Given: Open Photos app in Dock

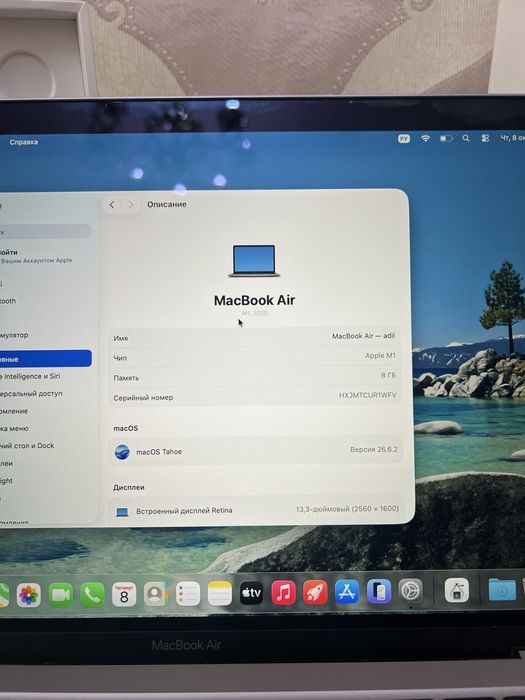Looking at the screenshot, I should click(x=29, y=595).
